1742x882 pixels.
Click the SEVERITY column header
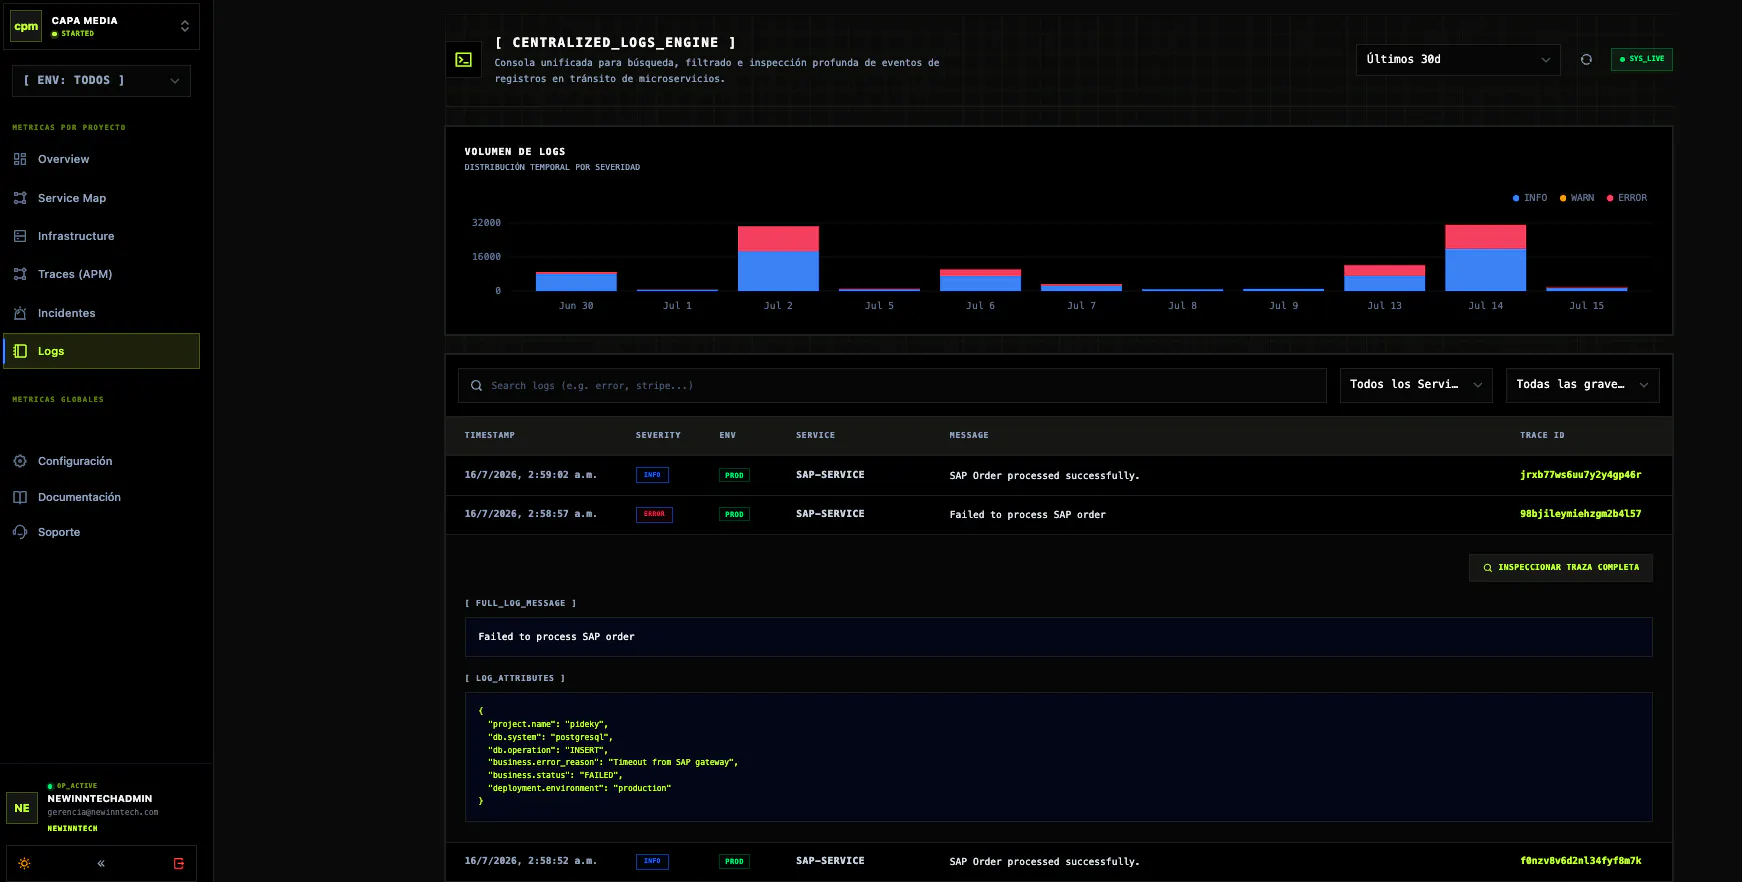coord(658,435)
